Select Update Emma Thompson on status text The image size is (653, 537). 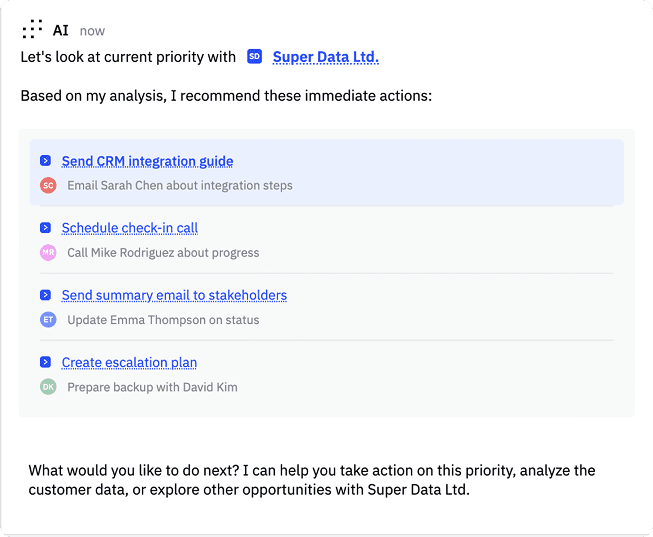(163, 320)
